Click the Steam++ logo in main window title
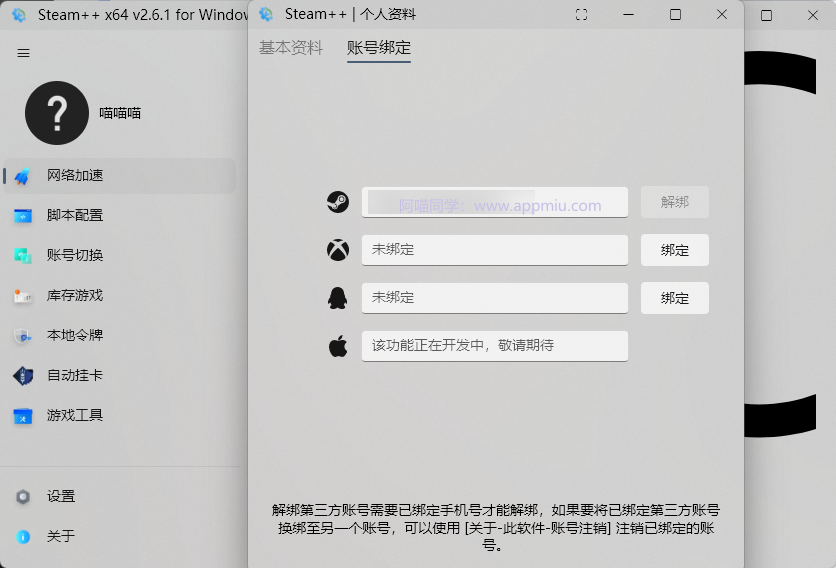Screen dimensions: 836x568 coord(19,15)
